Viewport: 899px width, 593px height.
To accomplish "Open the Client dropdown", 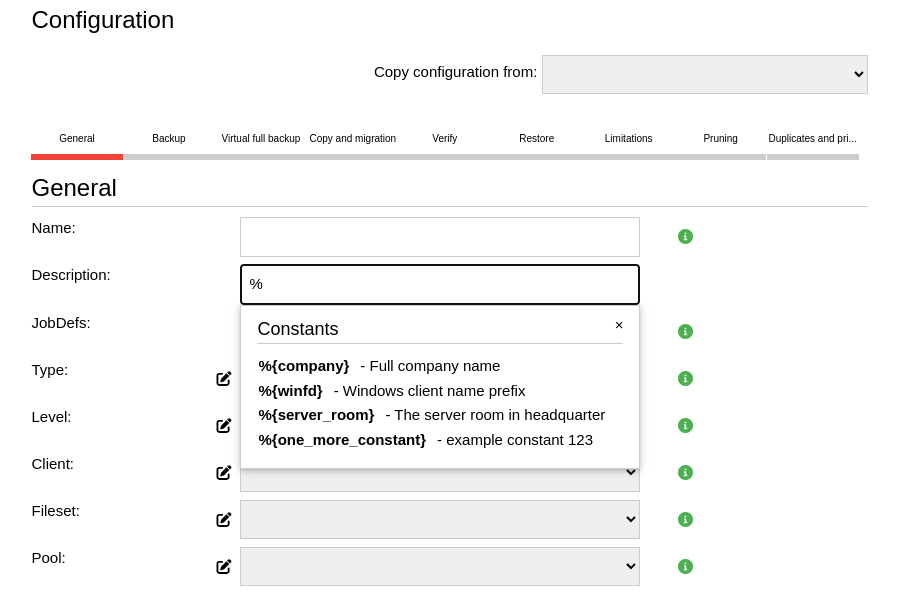I will click(x=440, y=479).
